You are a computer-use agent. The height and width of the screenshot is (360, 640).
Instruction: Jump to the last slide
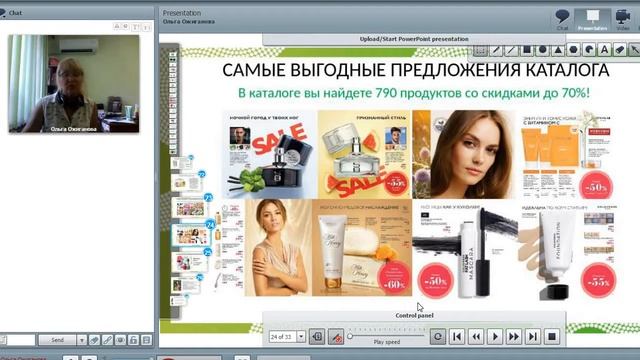[533, 337]
